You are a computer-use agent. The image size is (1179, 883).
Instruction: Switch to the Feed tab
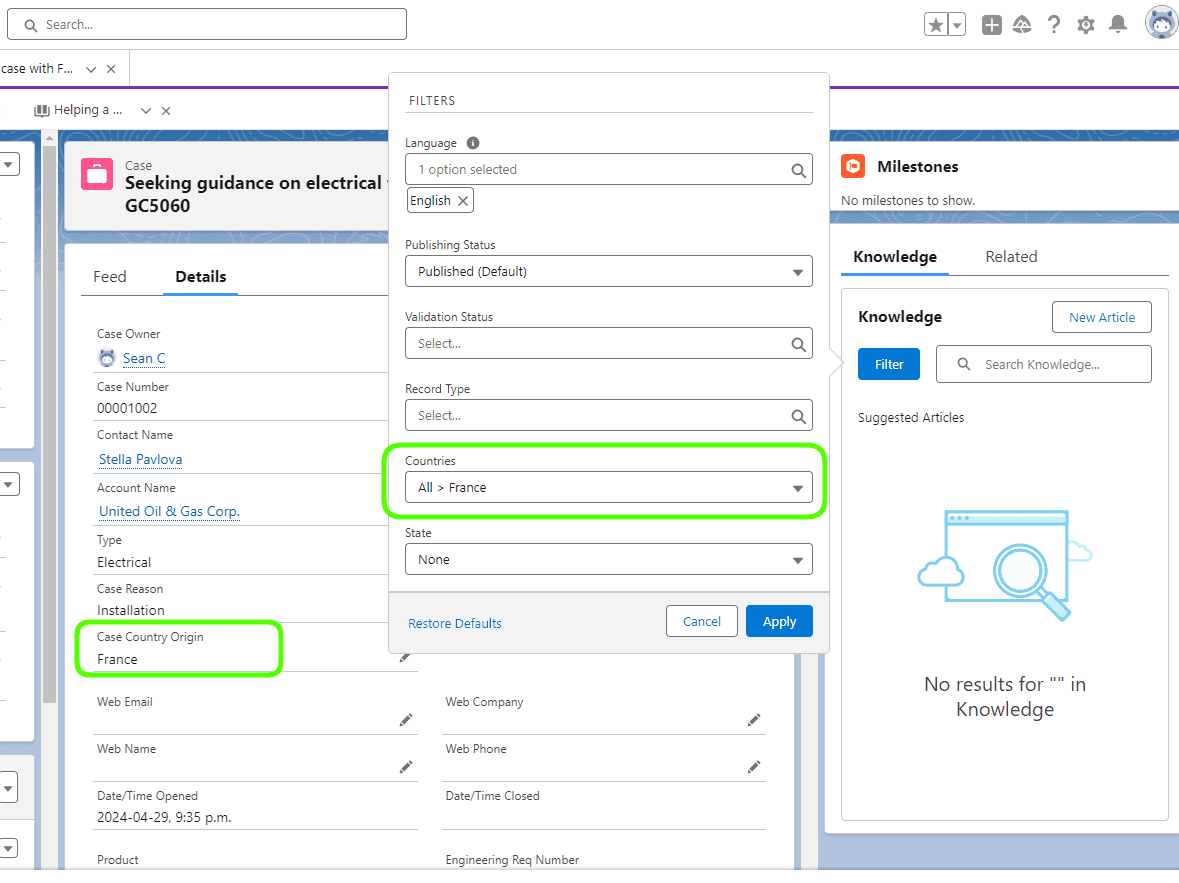[x=110, y=277]
